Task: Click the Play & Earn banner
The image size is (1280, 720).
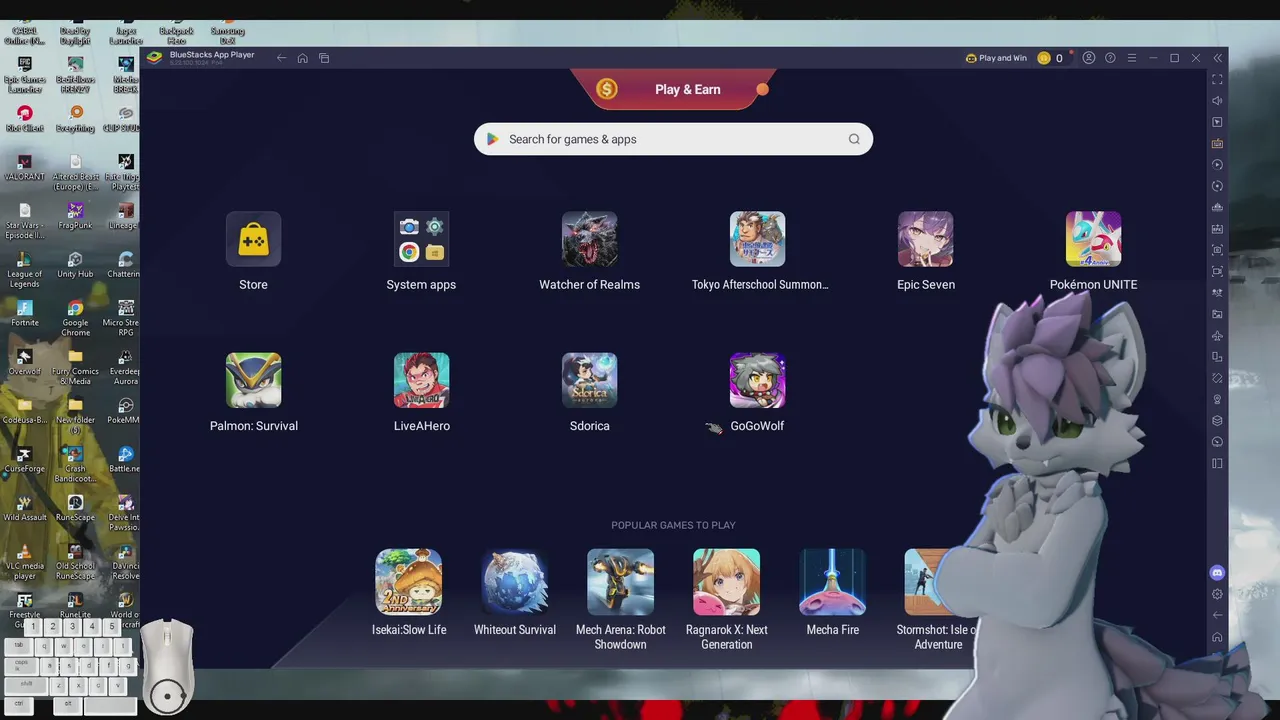Action: click(673, 89)
